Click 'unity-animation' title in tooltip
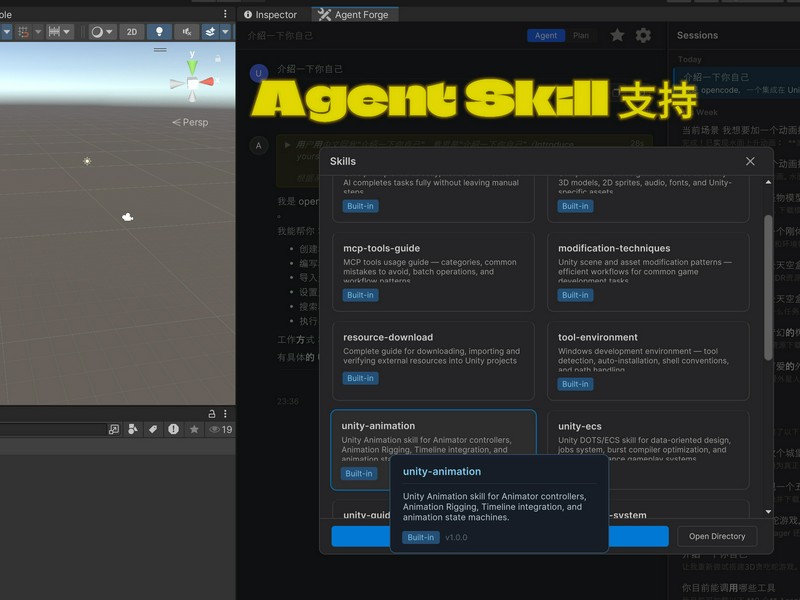This screenshot has width=800, height=600. [442, 471]
